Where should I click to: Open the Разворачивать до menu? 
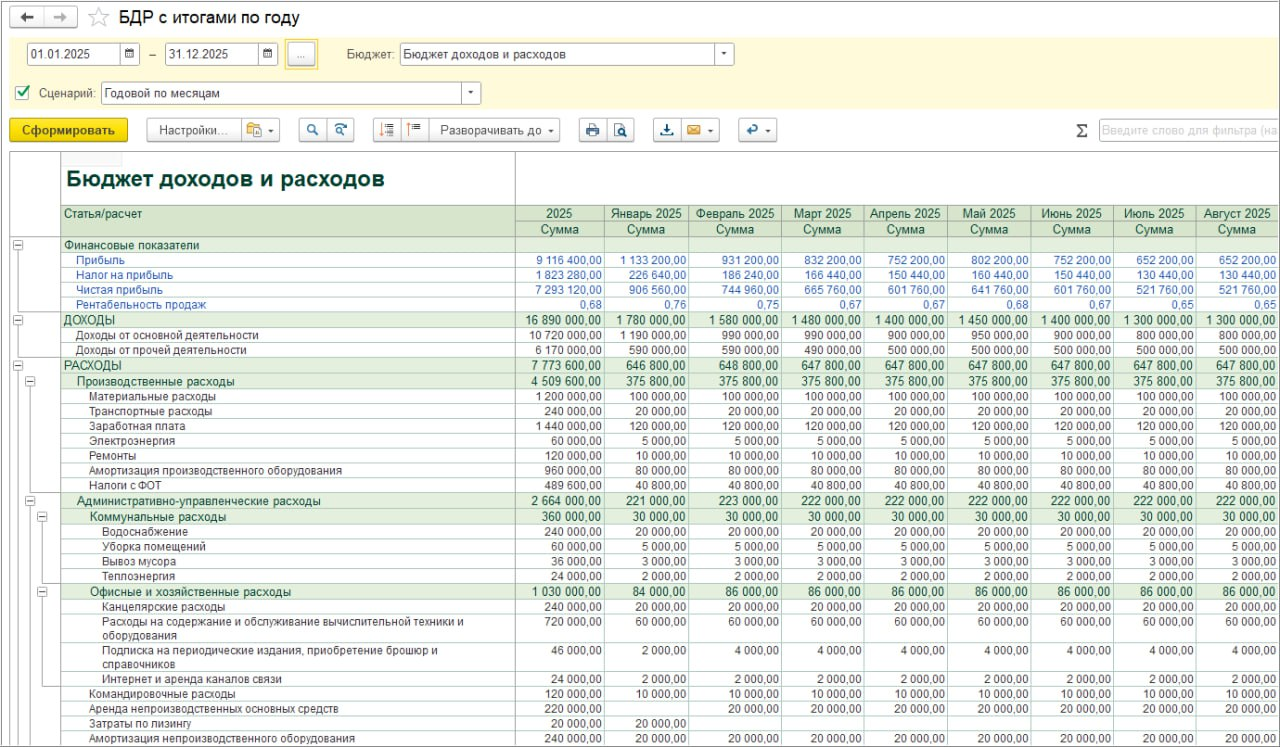(x=495, y=130)
